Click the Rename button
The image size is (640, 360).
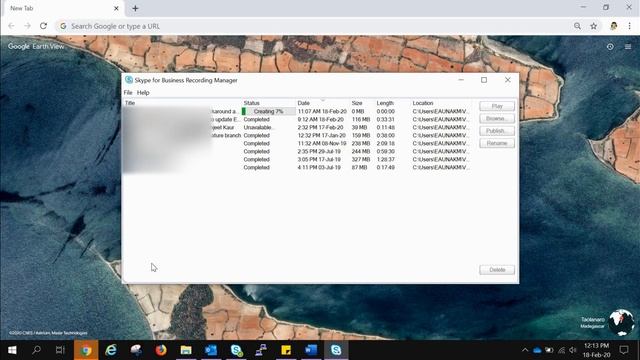click(x=497, y=143)
